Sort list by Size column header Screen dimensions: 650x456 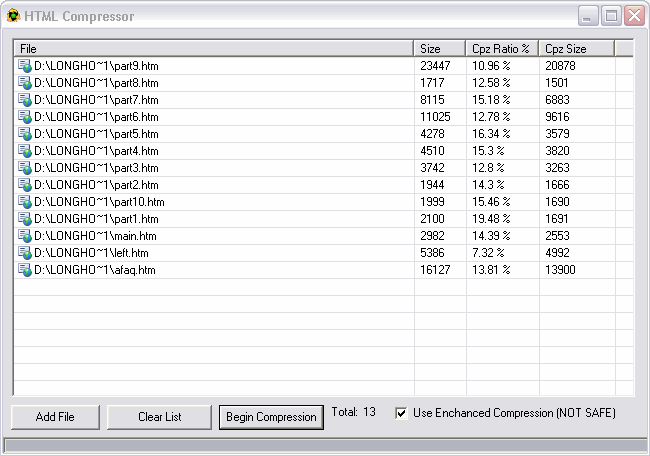pos(440,48)
